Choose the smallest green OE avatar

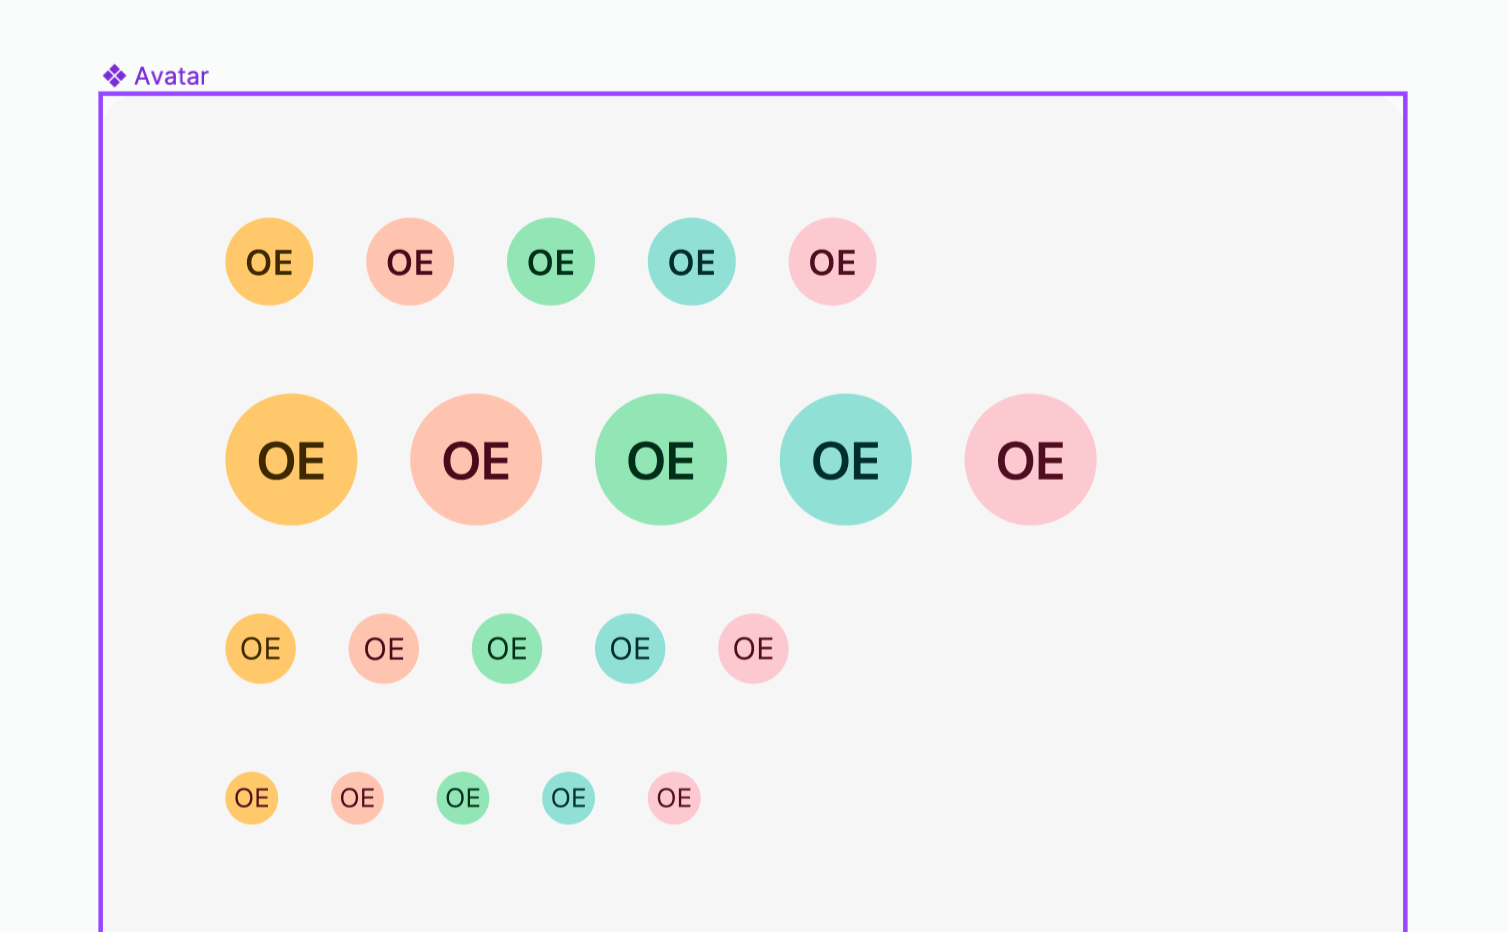click(463, 798)
